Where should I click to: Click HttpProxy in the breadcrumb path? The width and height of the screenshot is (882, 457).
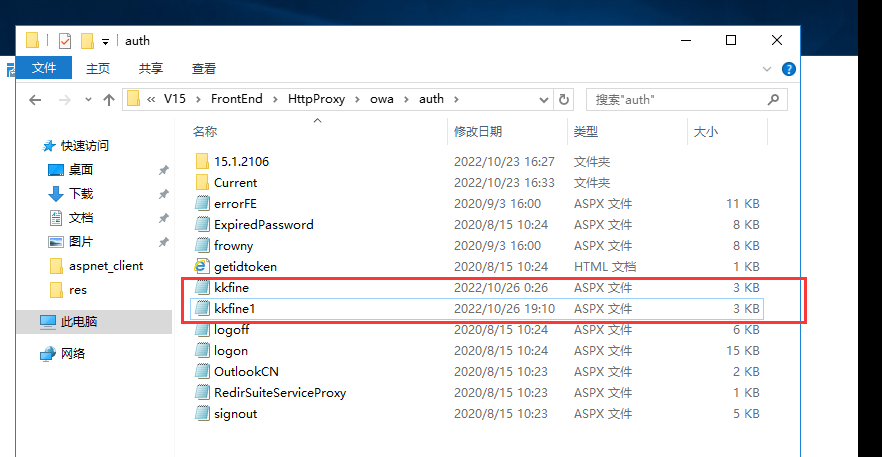click(315, 100)
